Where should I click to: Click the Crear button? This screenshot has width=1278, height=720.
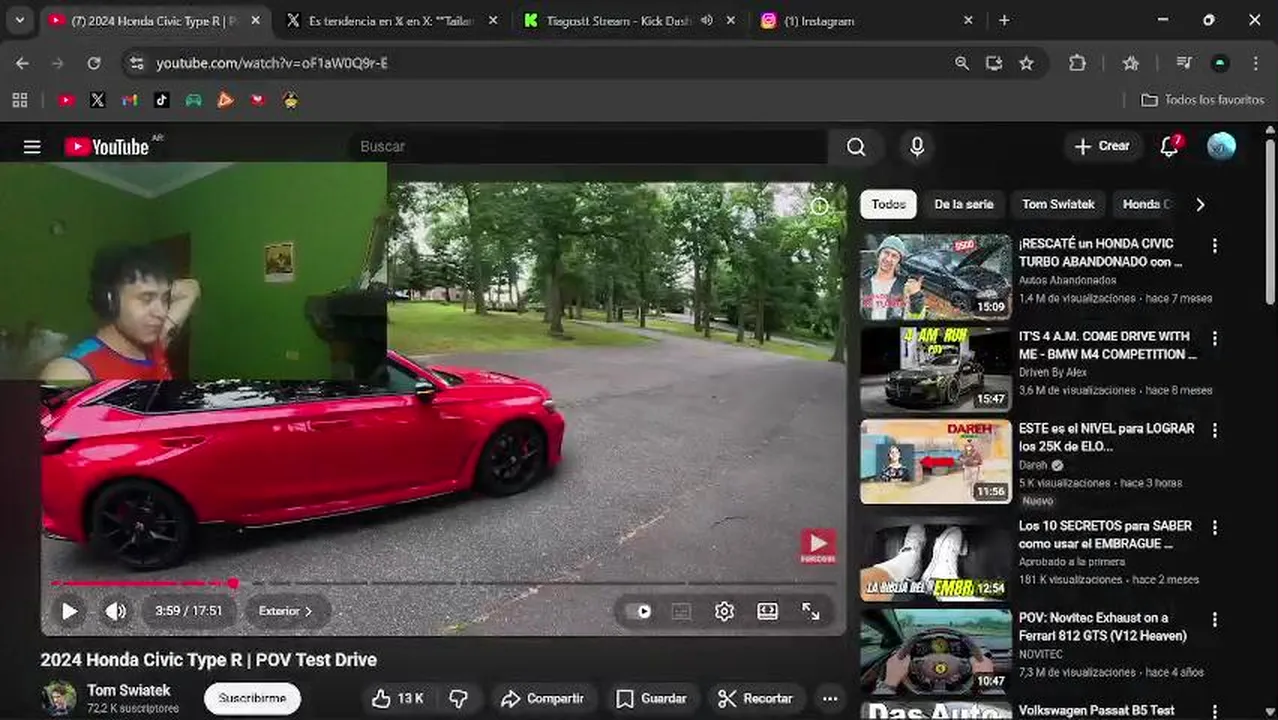(x=1102, y=147)
